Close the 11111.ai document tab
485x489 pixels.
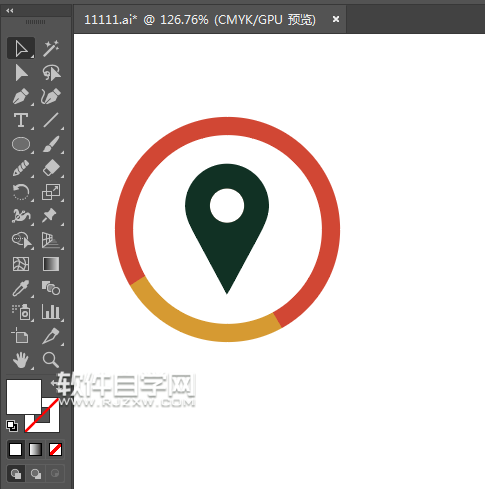tap(336, 19)
